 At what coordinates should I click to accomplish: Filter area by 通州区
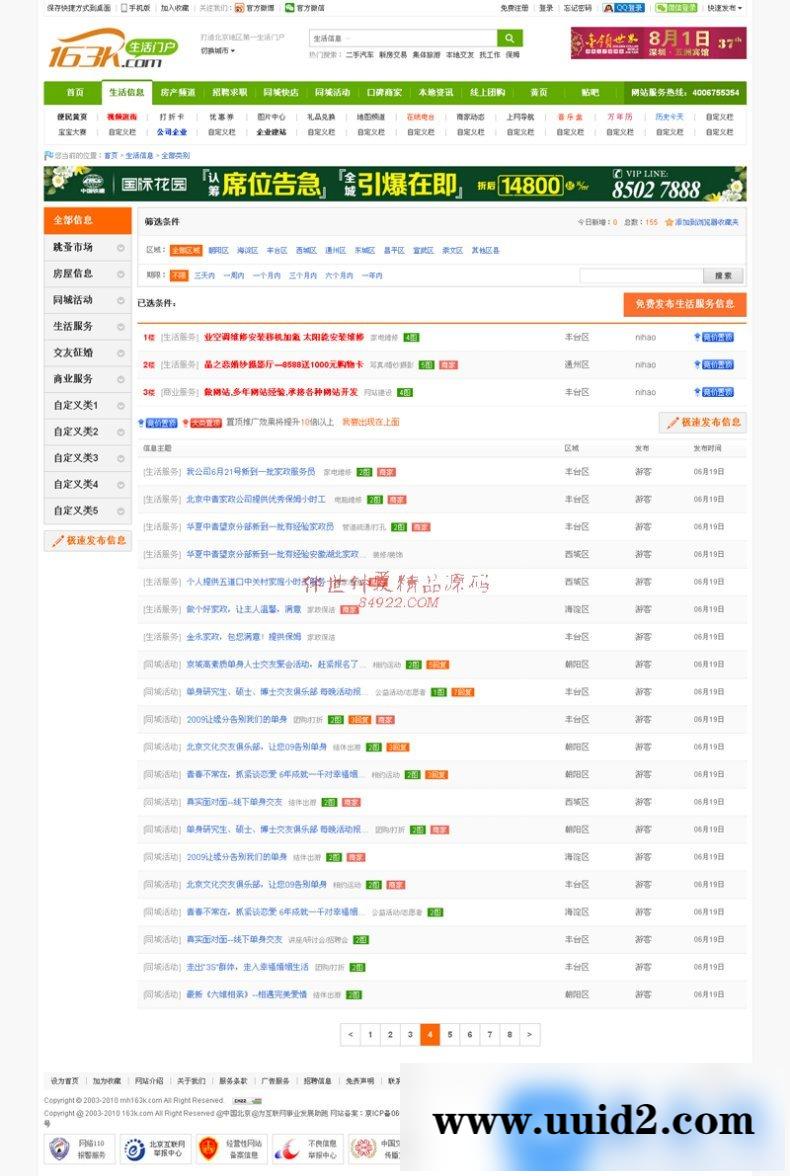point(335,250)
